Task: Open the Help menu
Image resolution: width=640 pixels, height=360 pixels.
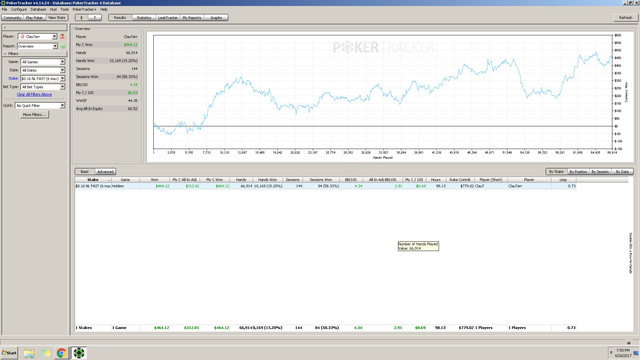Action: click(x=104, y=9)
